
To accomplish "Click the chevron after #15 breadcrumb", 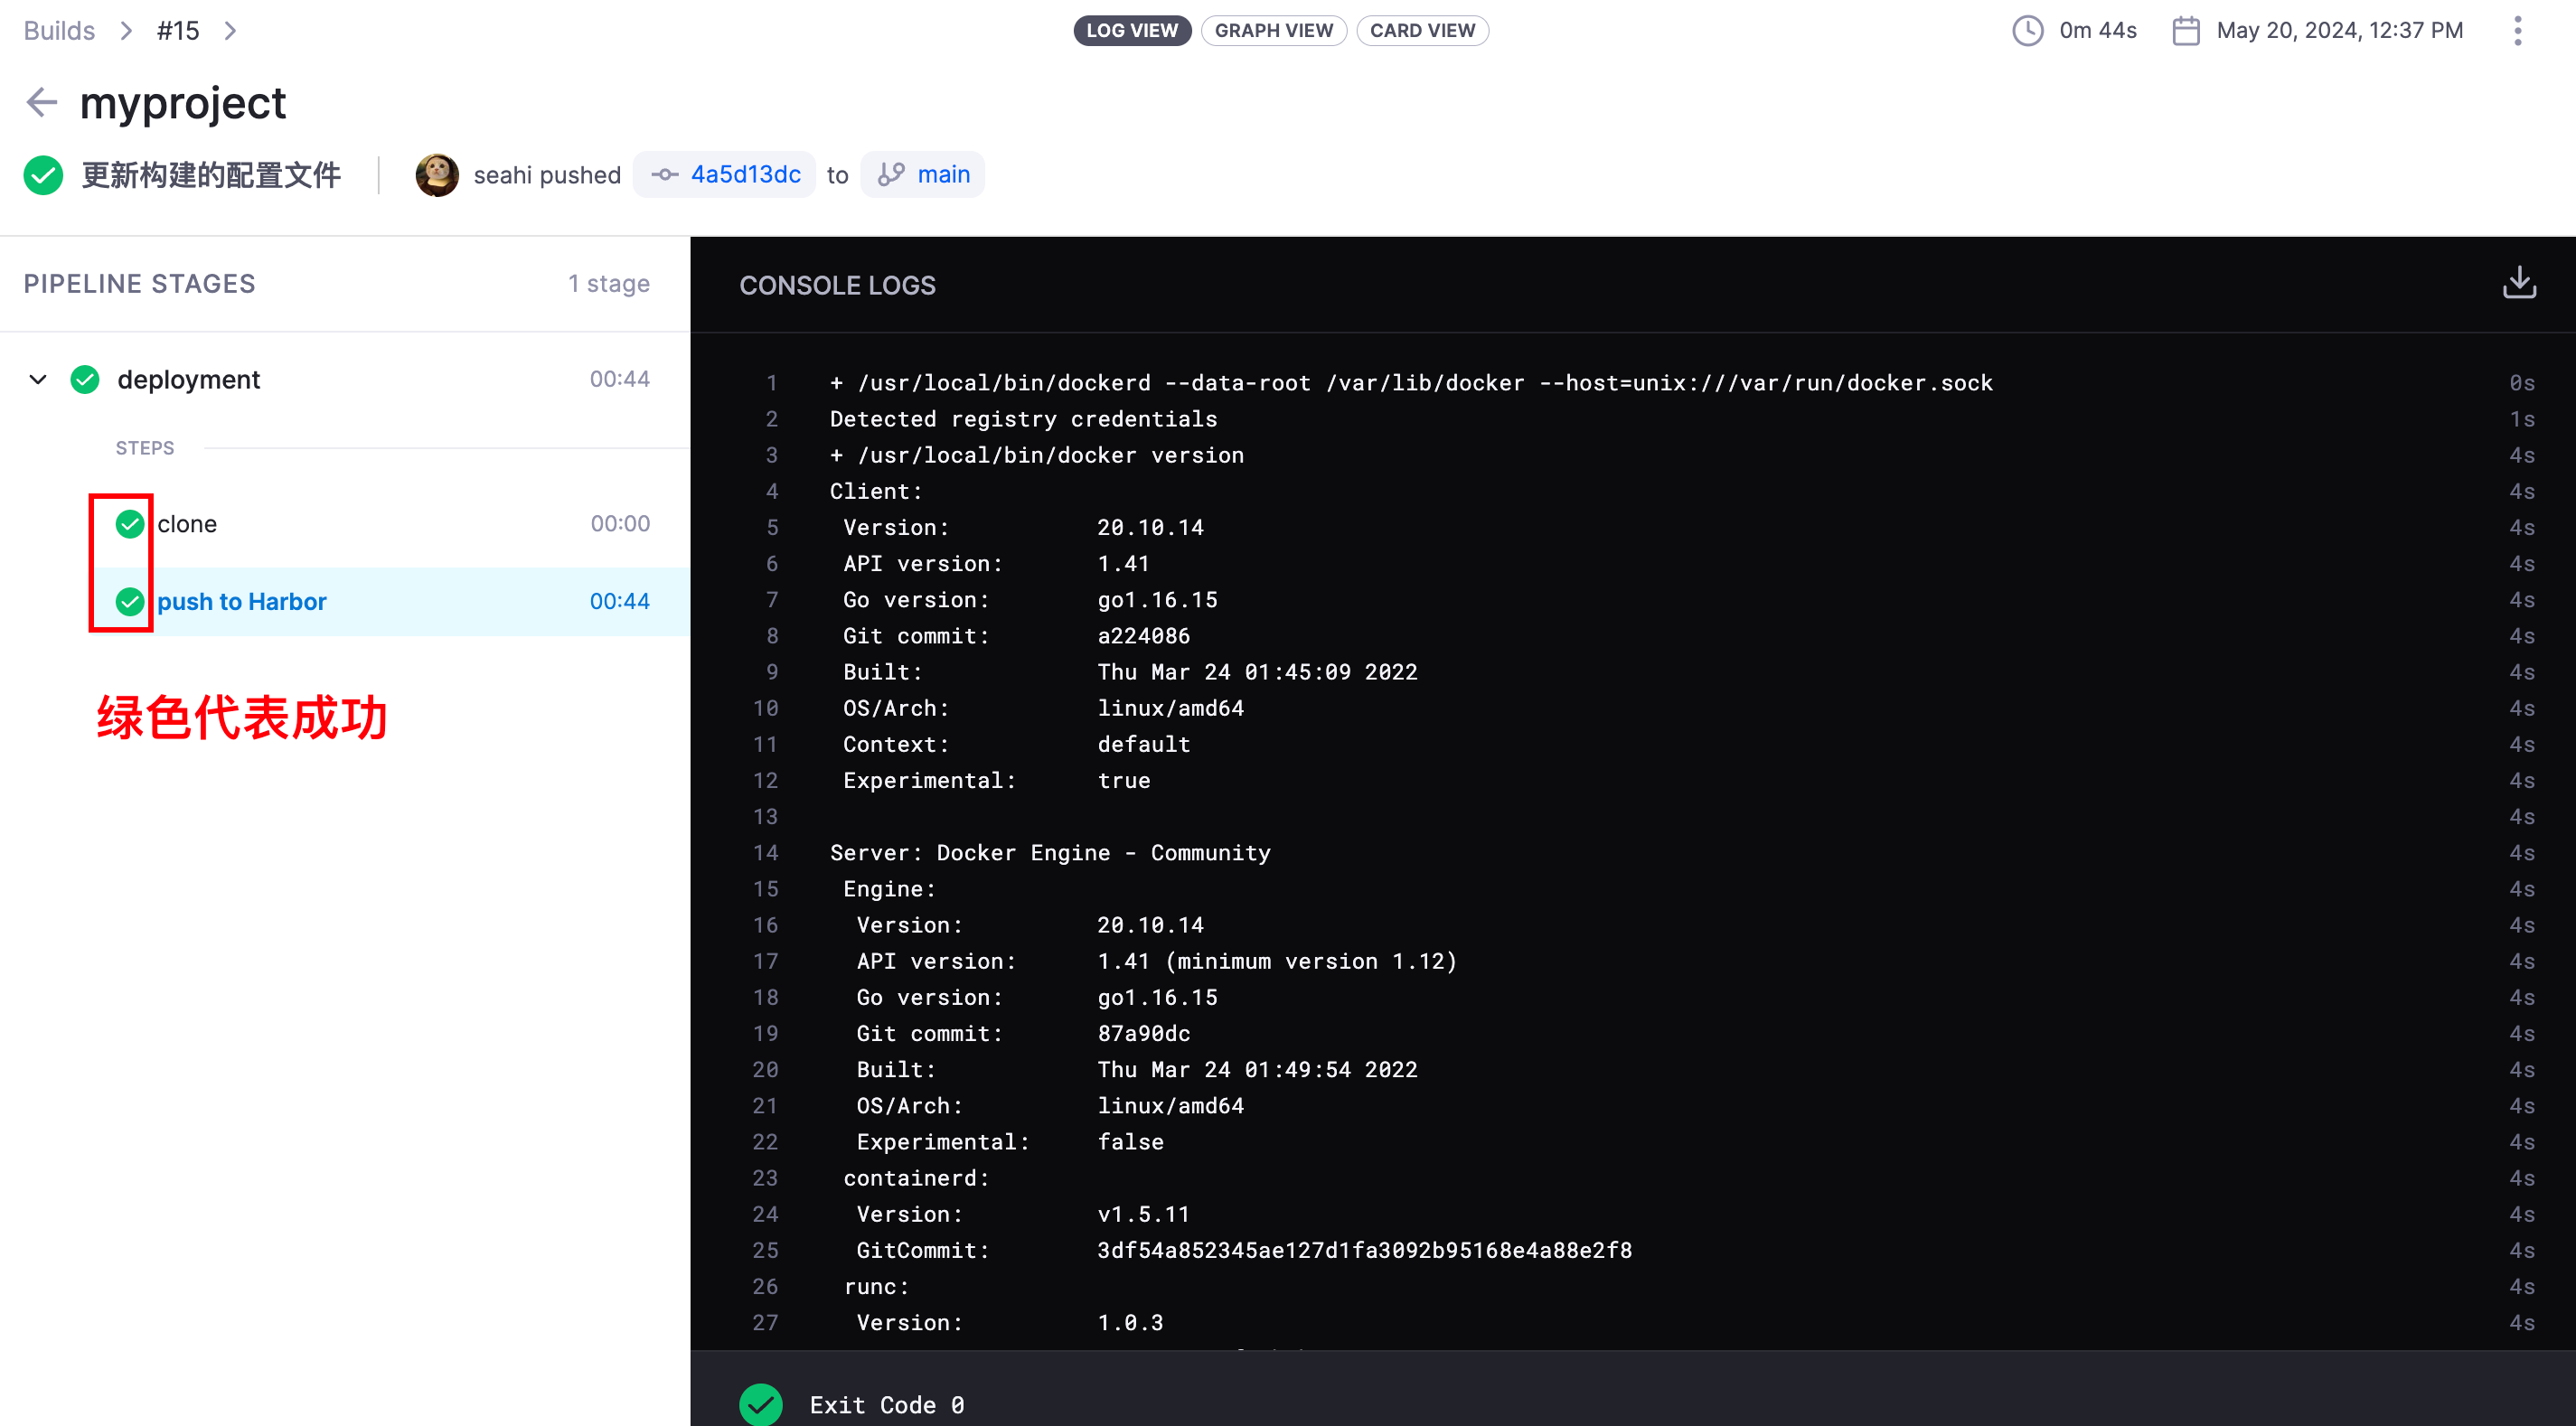I will click(230, 31).
